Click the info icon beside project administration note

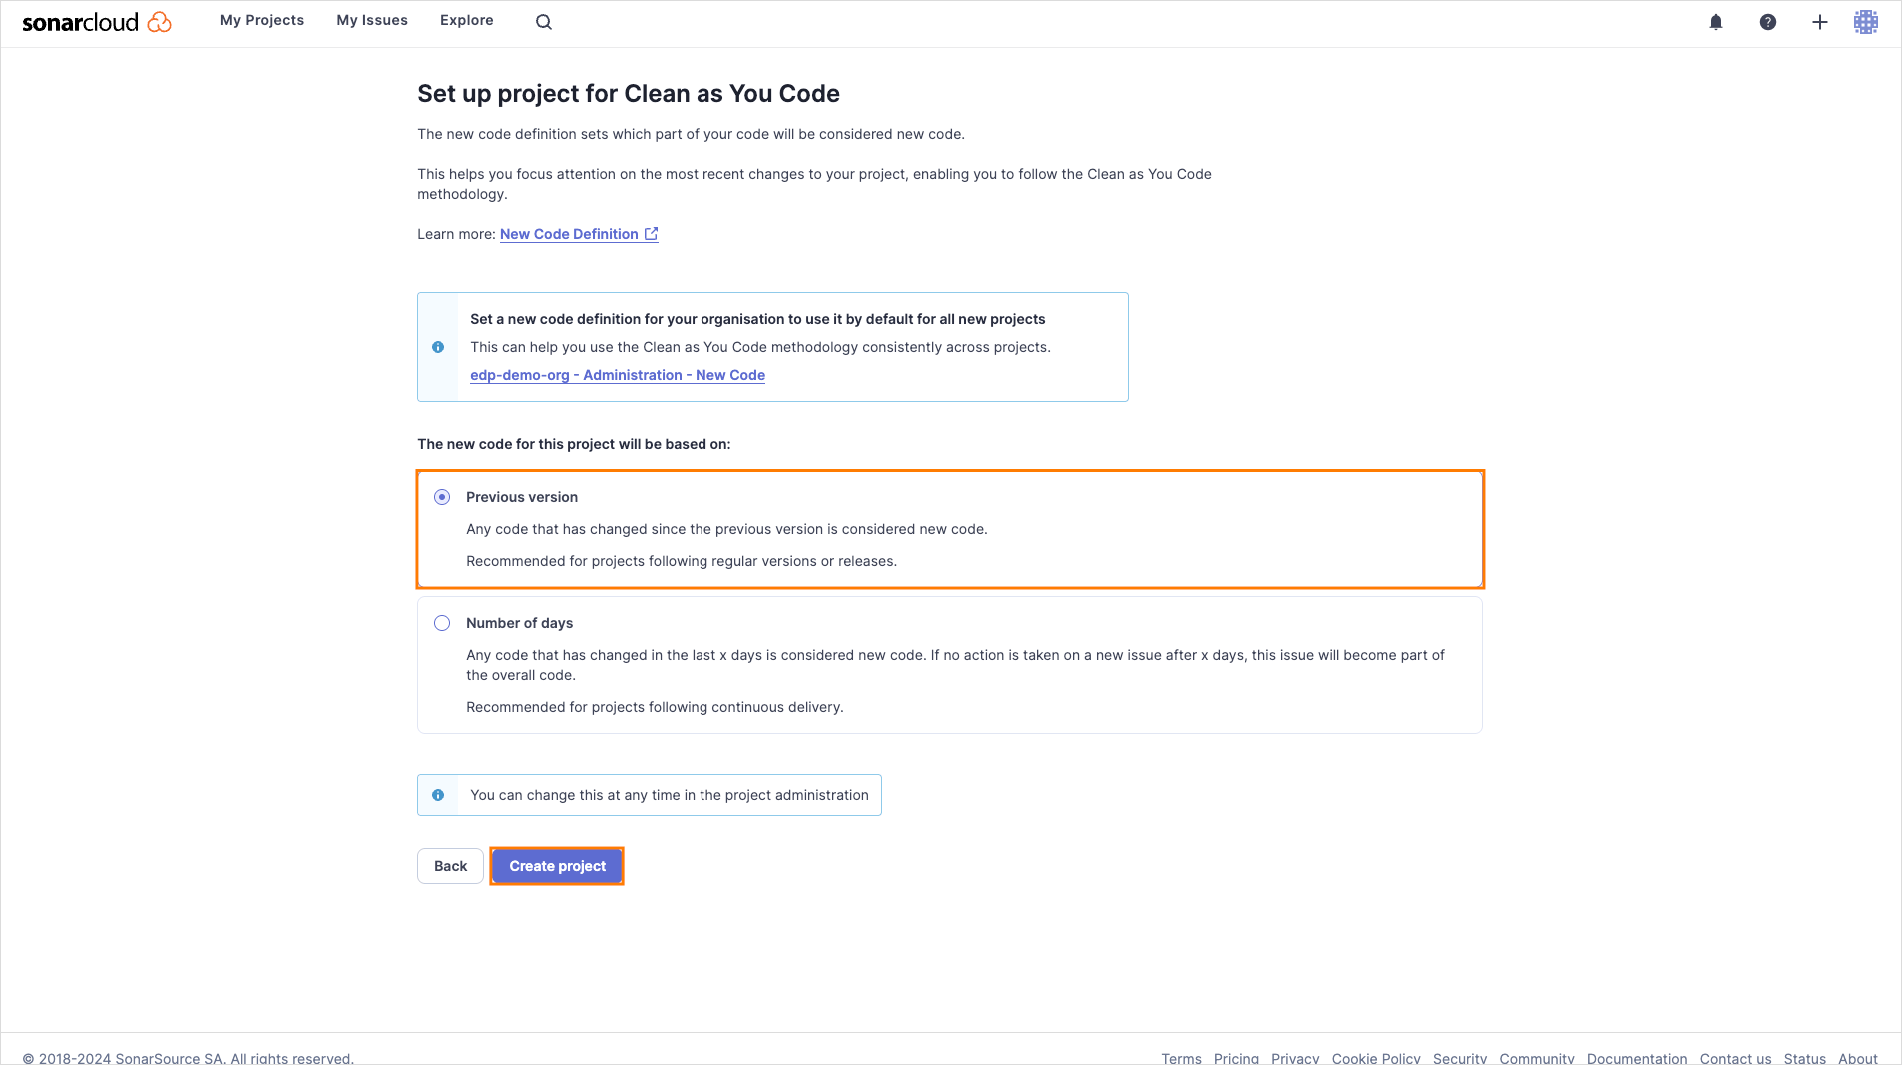[438, 795]
